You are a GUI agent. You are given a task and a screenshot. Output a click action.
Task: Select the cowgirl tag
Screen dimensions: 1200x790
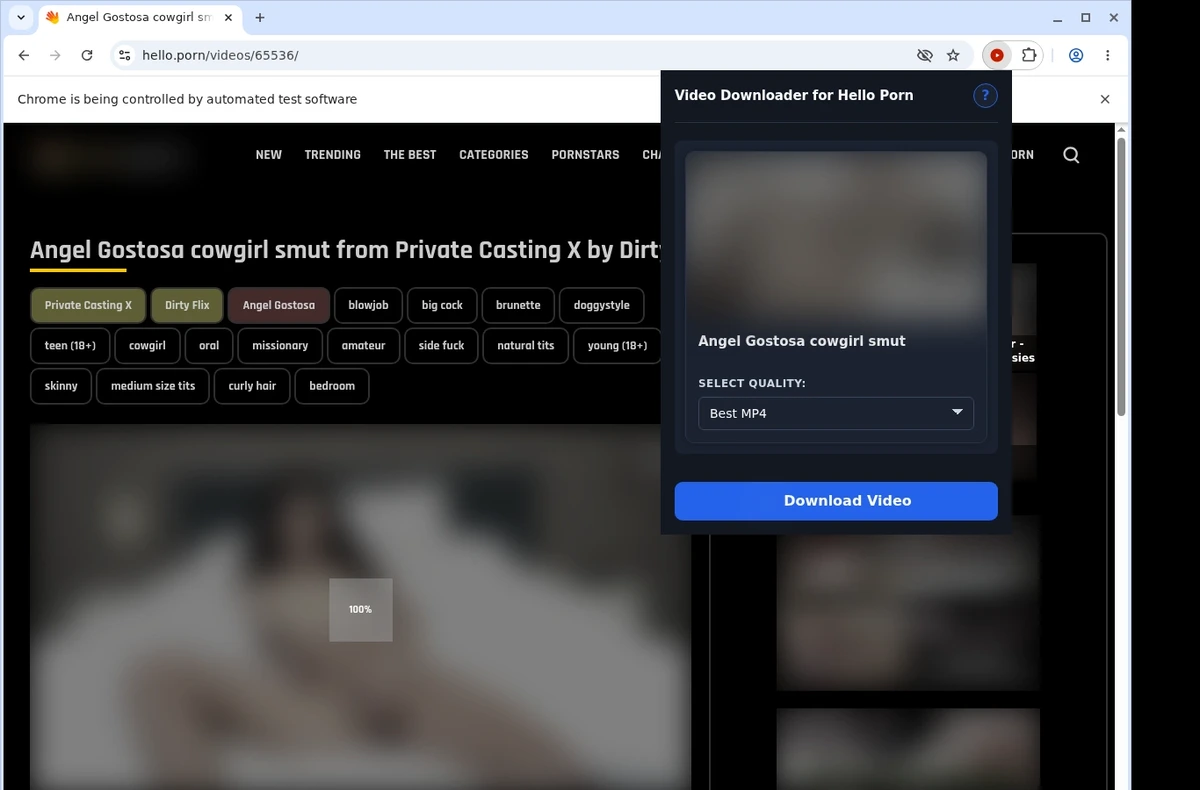[x=147, y=345]
